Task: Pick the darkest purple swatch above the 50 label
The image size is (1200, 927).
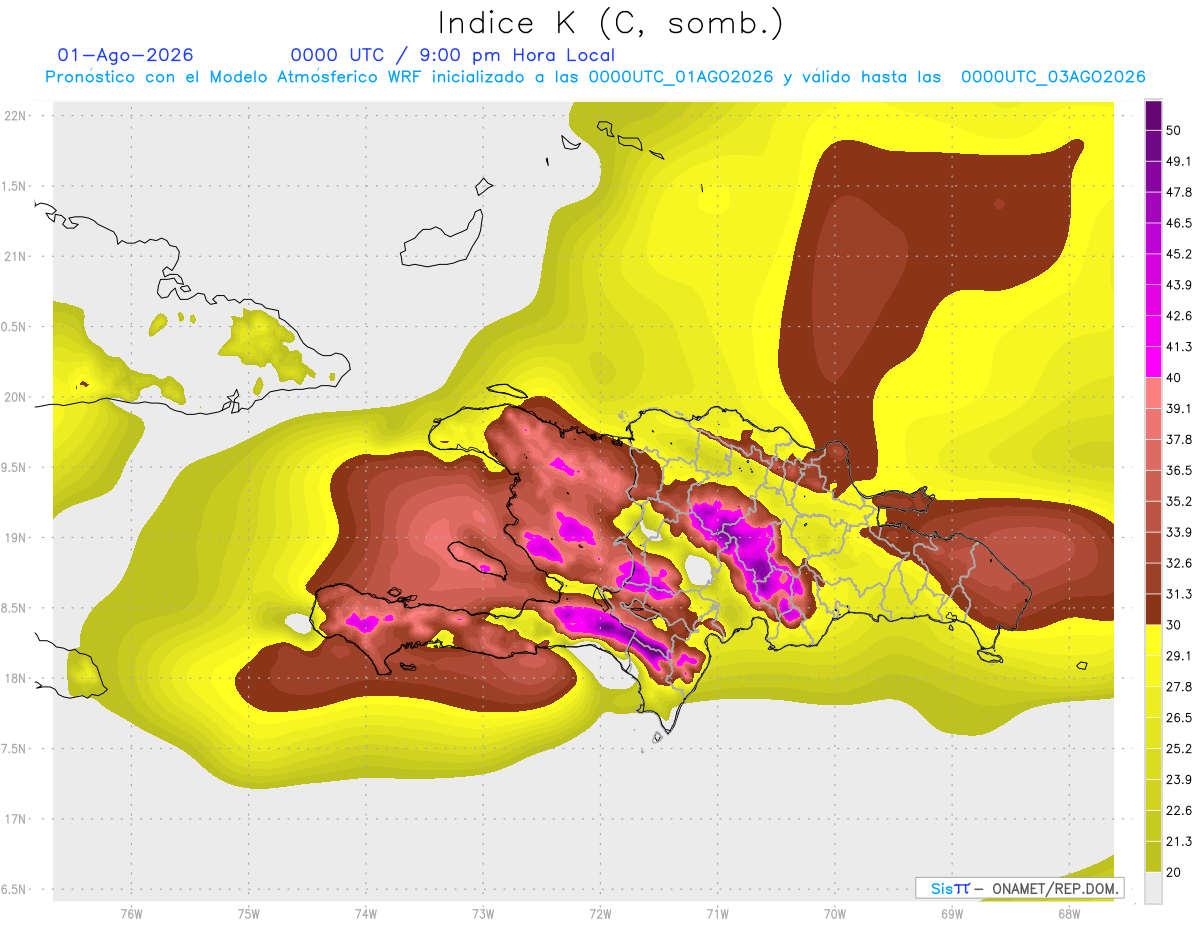Action: [x=1153, y=116]
